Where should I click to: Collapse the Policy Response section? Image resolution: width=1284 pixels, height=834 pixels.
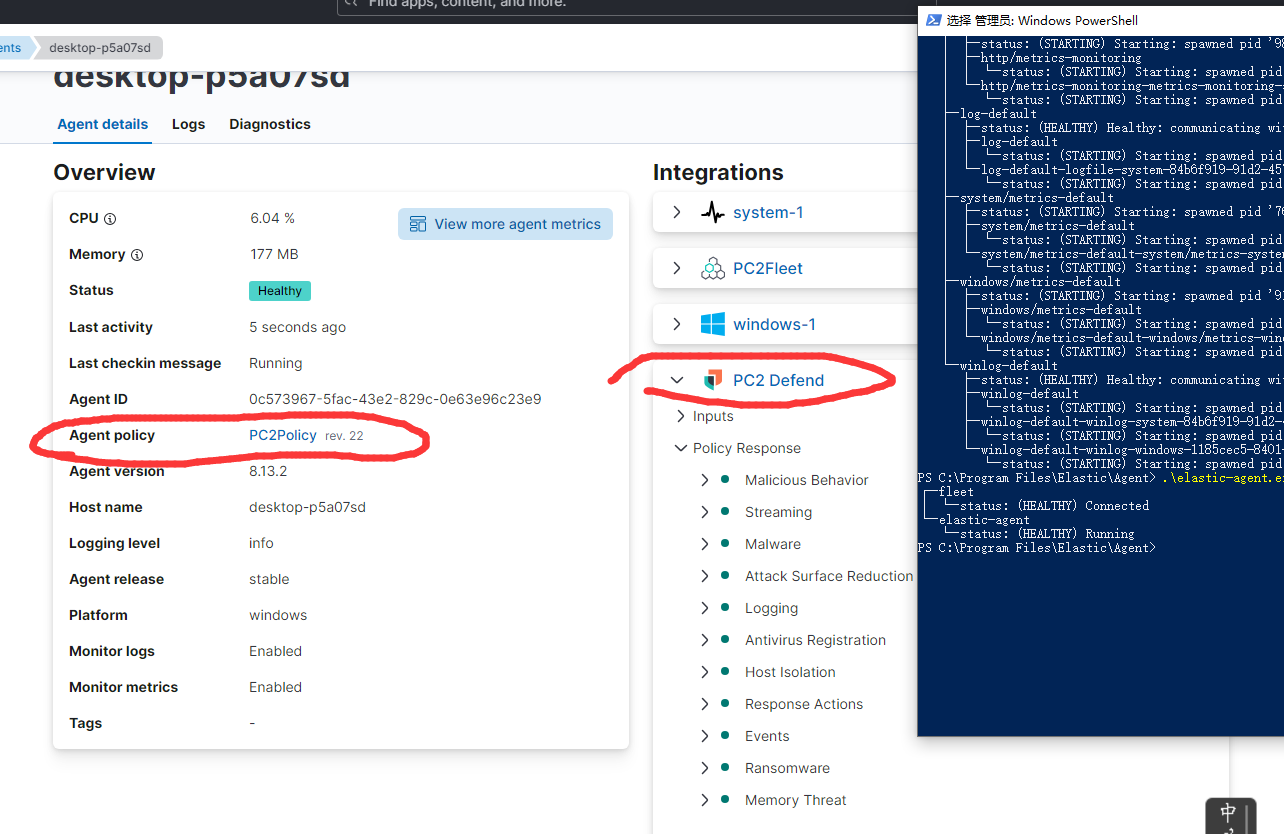pos(681,448)
